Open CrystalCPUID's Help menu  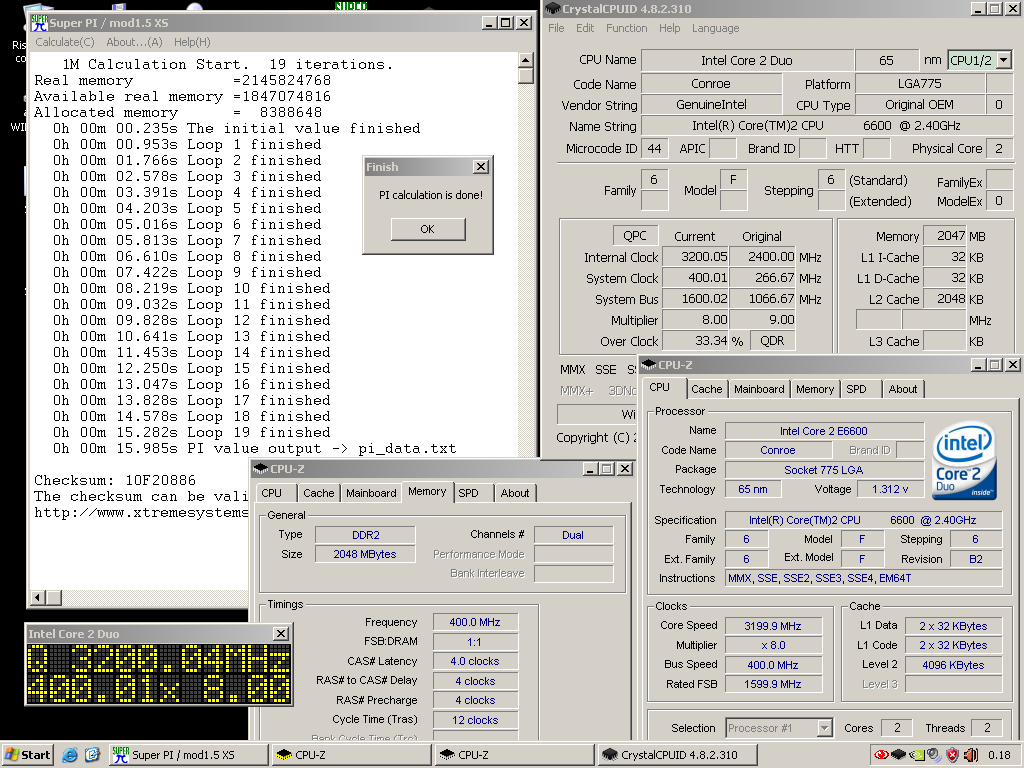point(669,28)
